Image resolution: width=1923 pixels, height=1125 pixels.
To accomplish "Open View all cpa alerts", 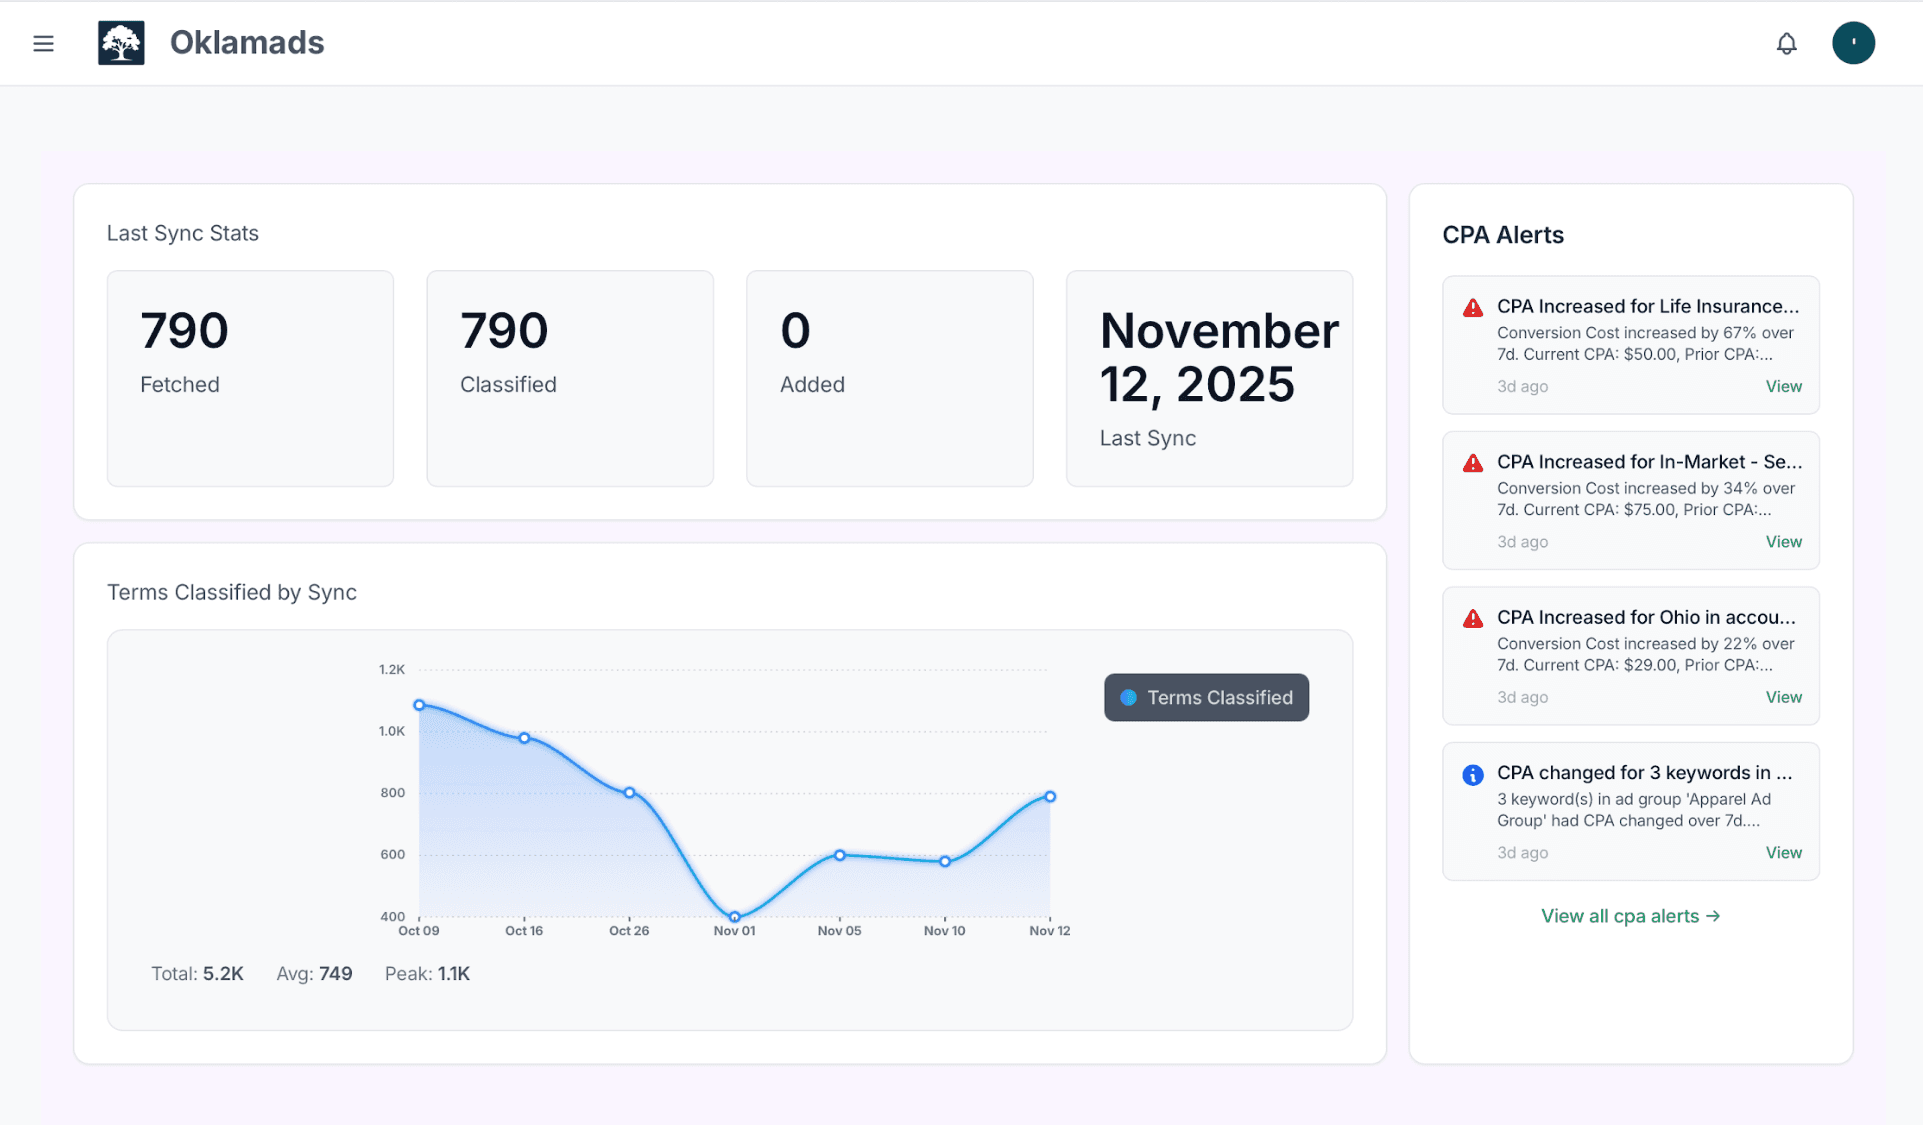I will coord(1629,915).
